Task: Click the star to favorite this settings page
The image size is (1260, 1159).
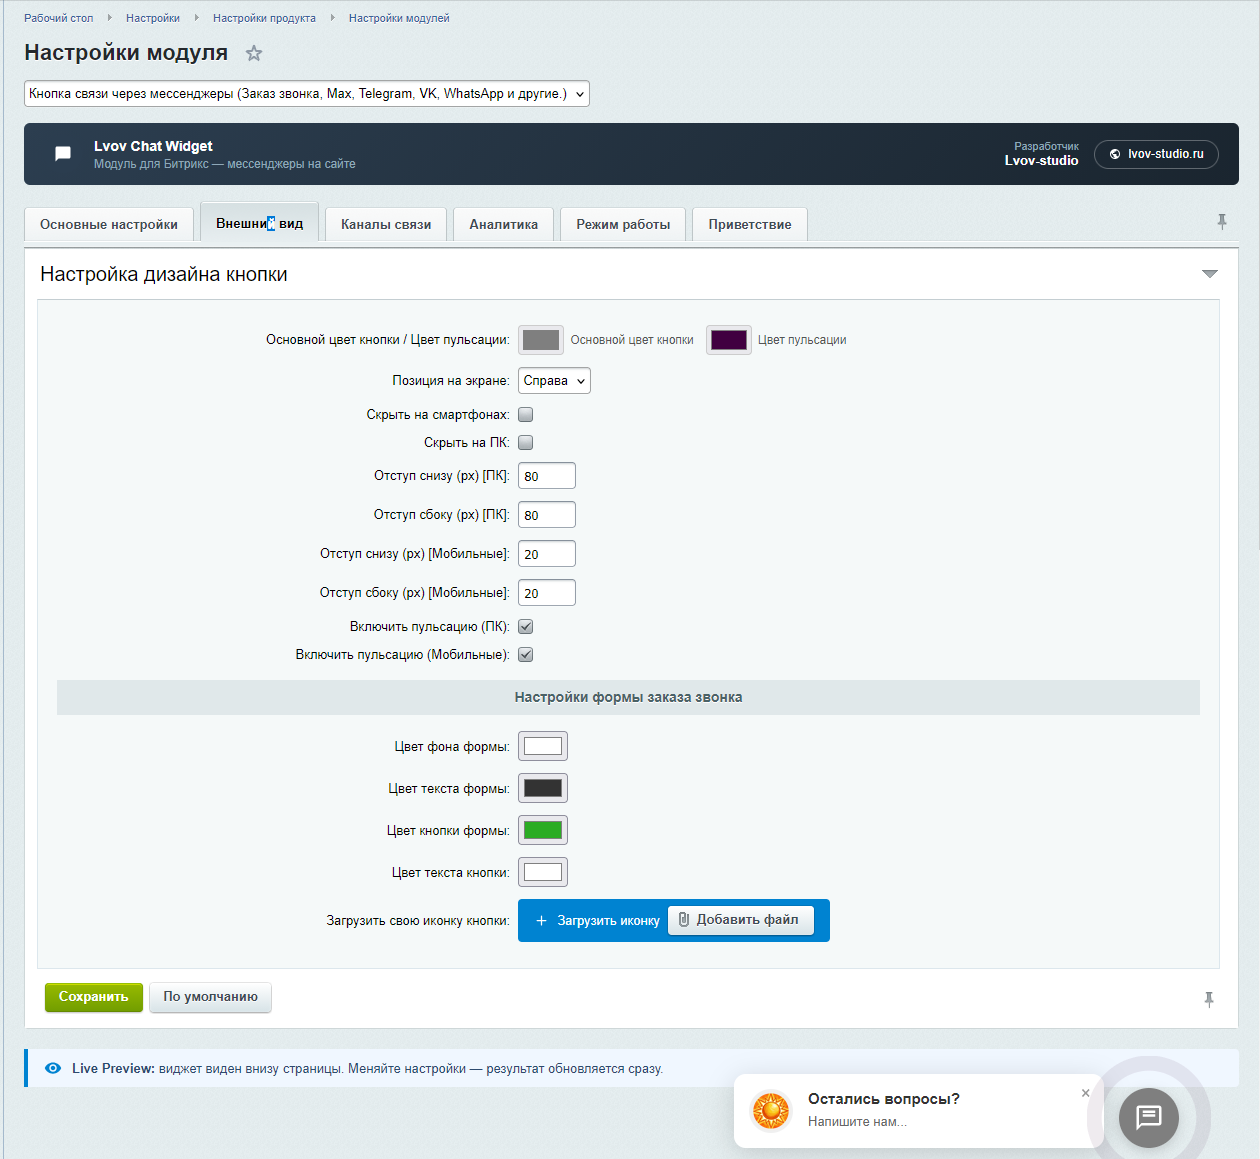Action: (x=253, y=53)
